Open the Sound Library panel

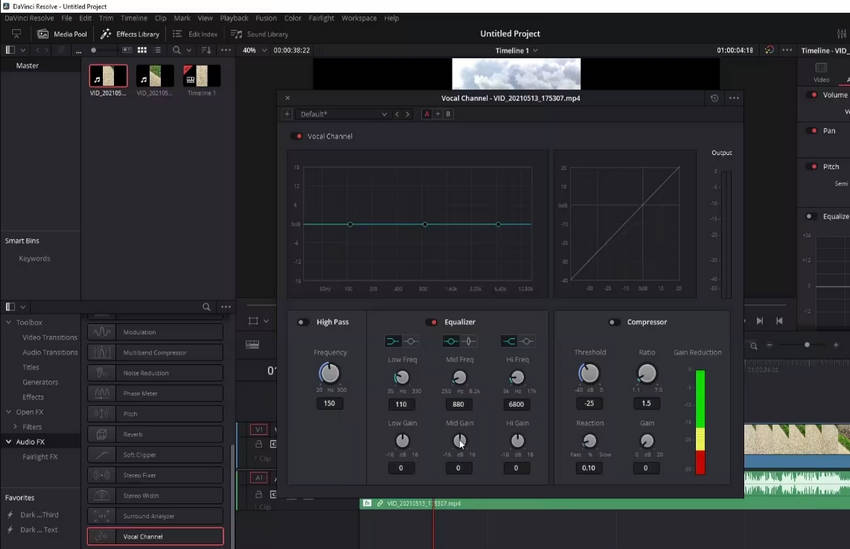[x=259, y=34]
